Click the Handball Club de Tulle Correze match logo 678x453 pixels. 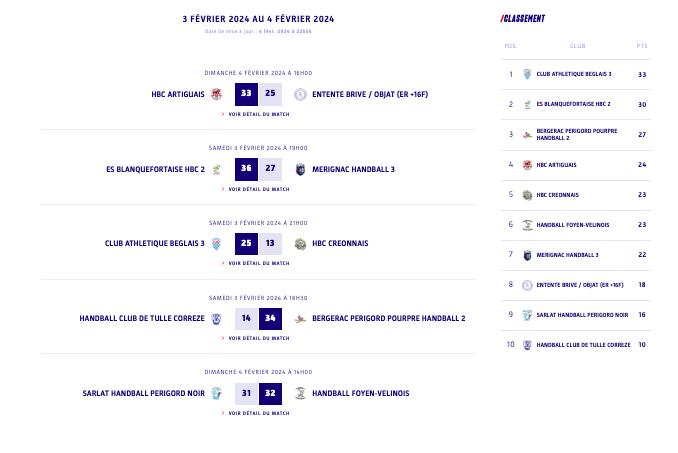(x=216, y=319)
